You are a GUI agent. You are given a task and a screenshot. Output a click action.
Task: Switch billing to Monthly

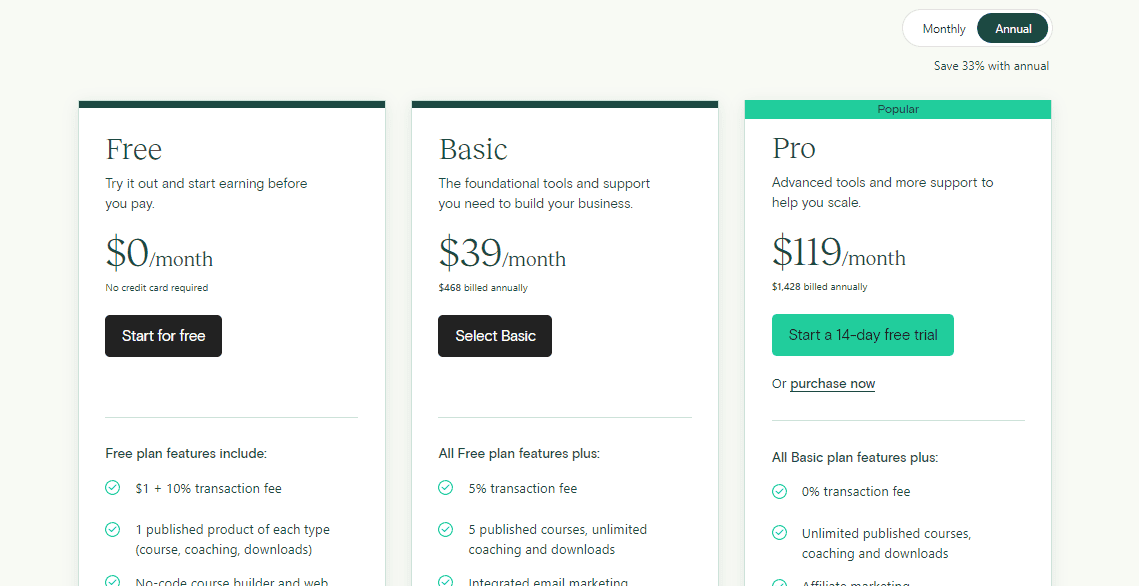(944, 28)
